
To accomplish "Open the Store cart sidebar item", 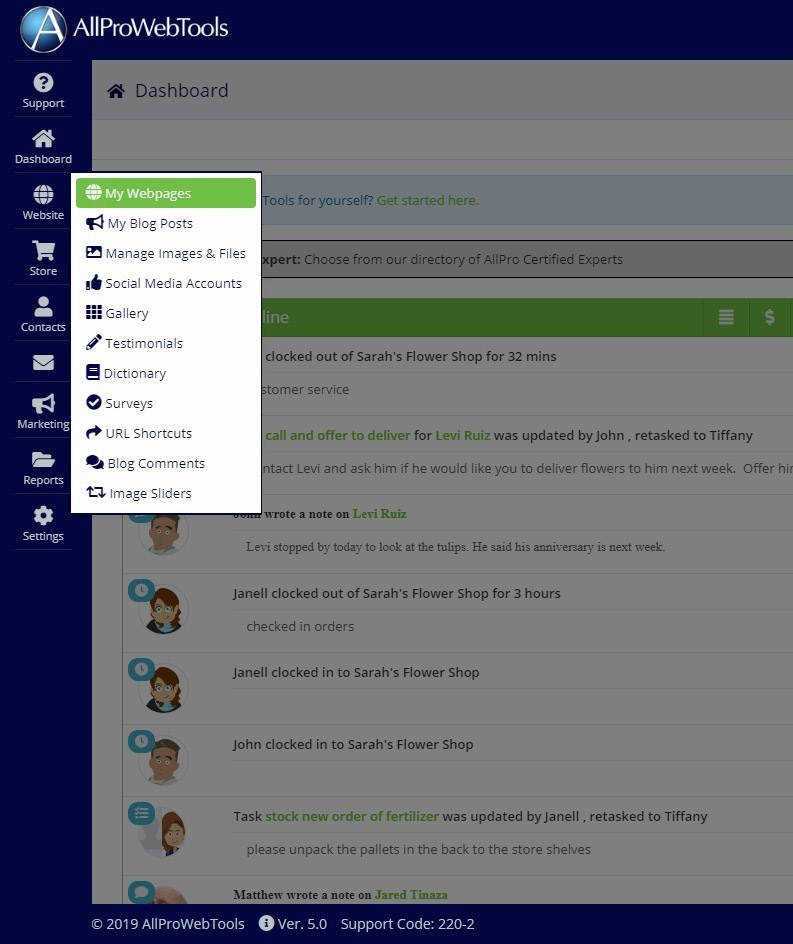I will (43, 258).
